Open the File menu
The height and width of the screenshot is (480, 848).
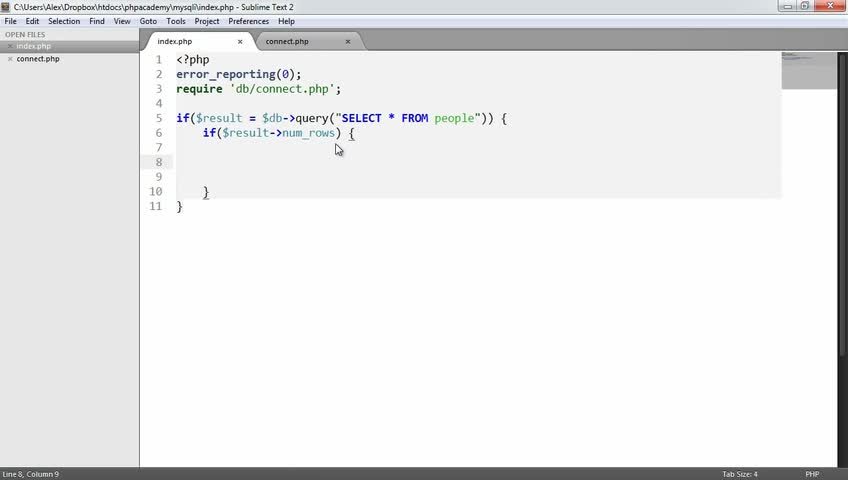(10, 21)
